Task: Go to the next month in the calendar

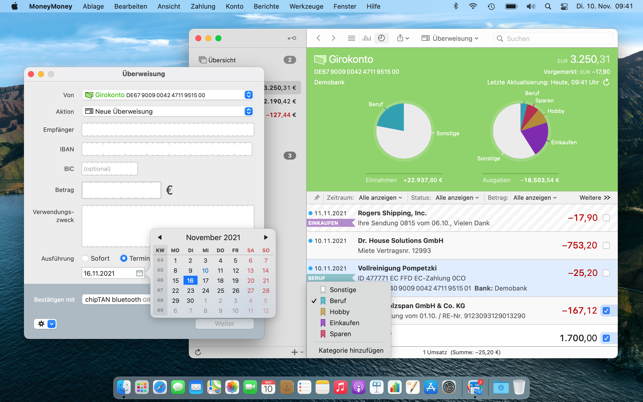Action: click(x=266, y=237)
